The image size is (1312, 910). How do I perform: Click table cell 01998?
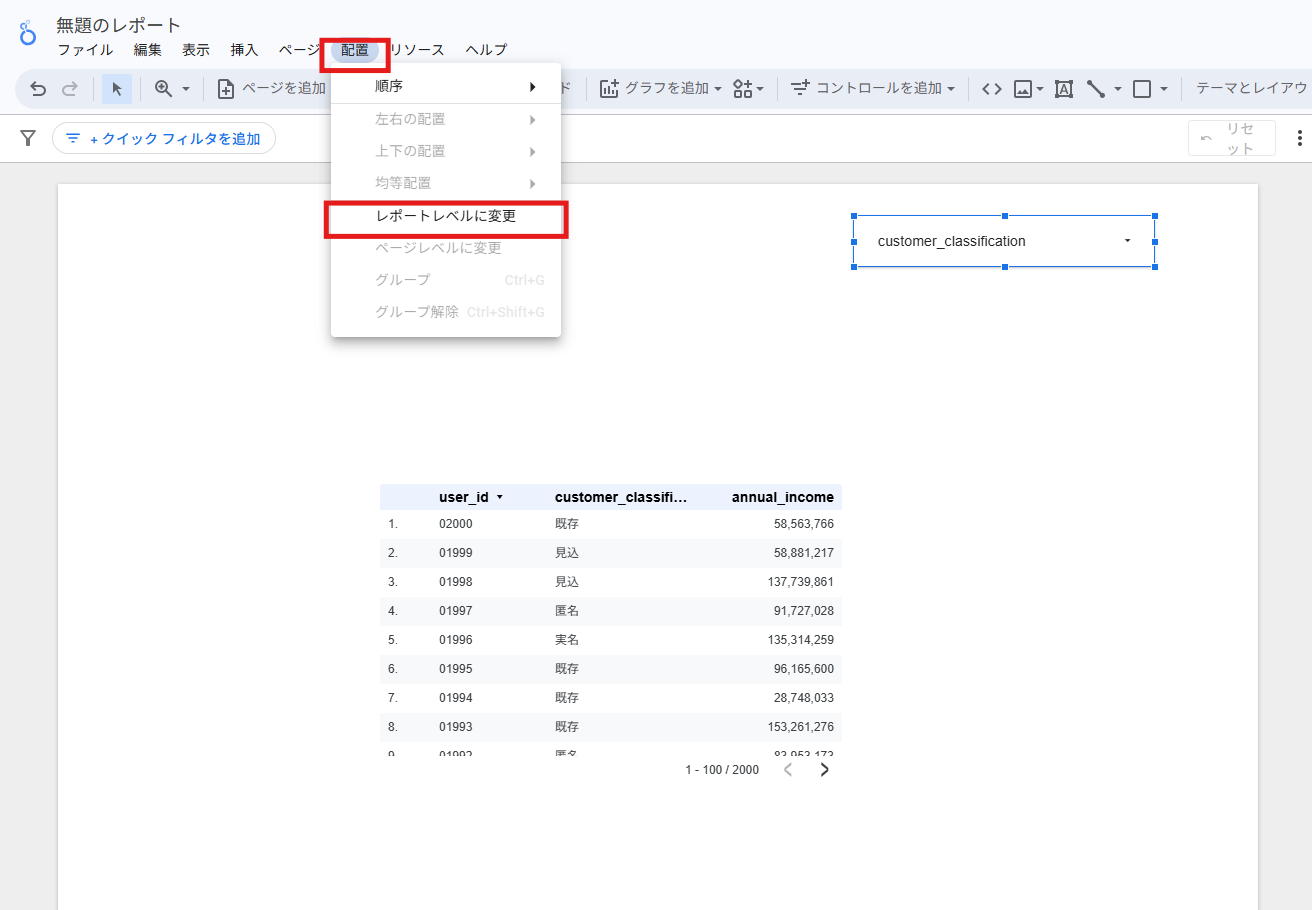pos(455,582)
